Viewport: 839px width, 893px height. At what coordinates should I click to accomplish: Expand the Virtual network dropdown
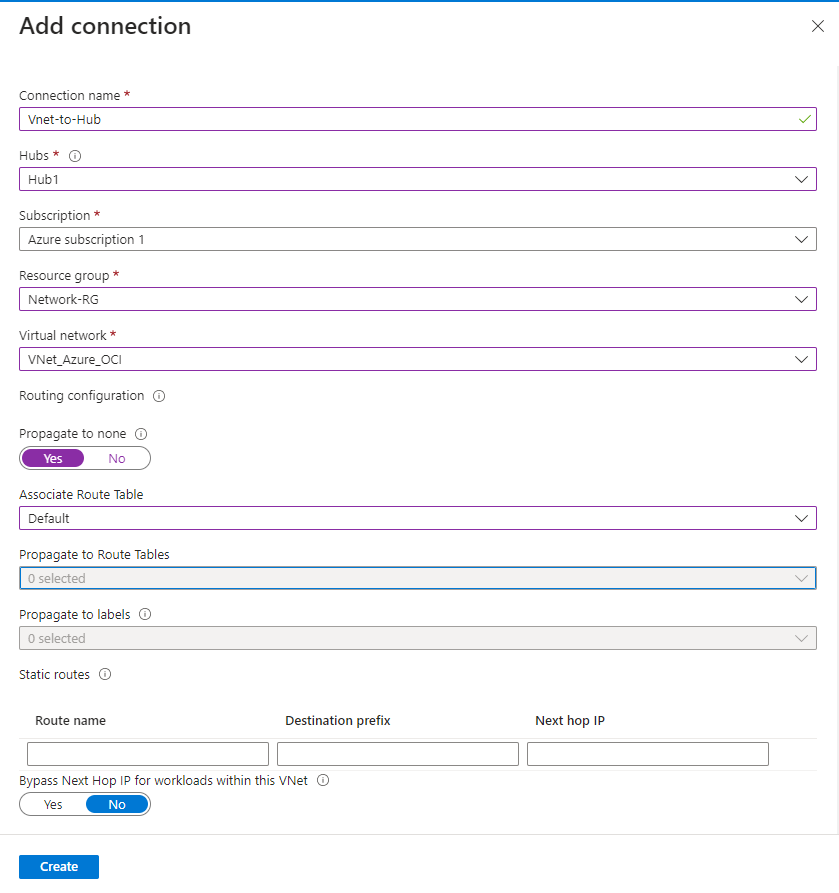point(417,359)
